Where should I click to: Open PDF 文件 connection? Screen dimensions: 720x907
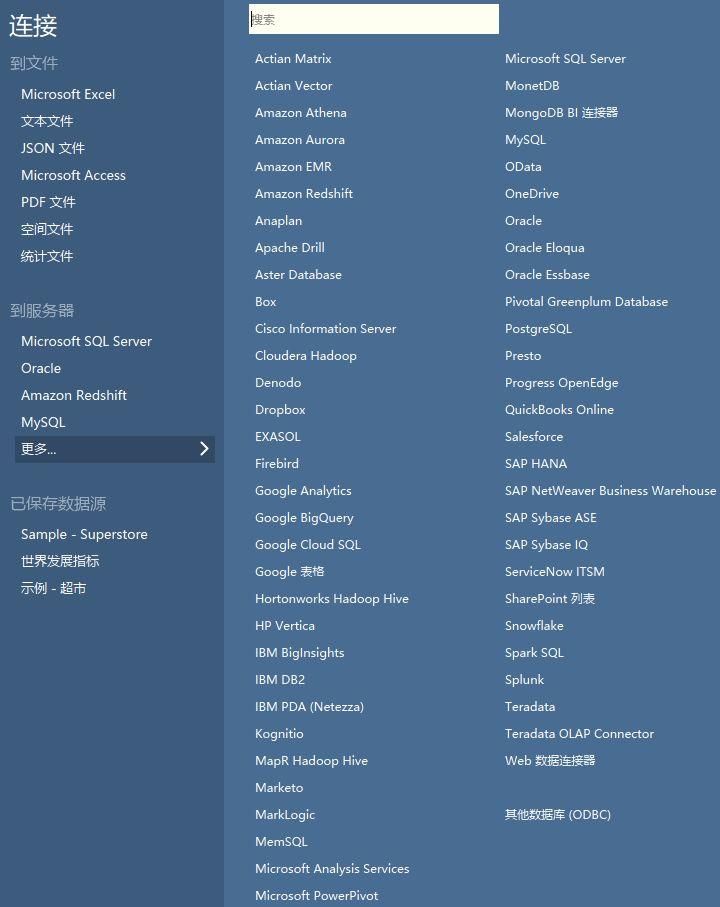48,202
